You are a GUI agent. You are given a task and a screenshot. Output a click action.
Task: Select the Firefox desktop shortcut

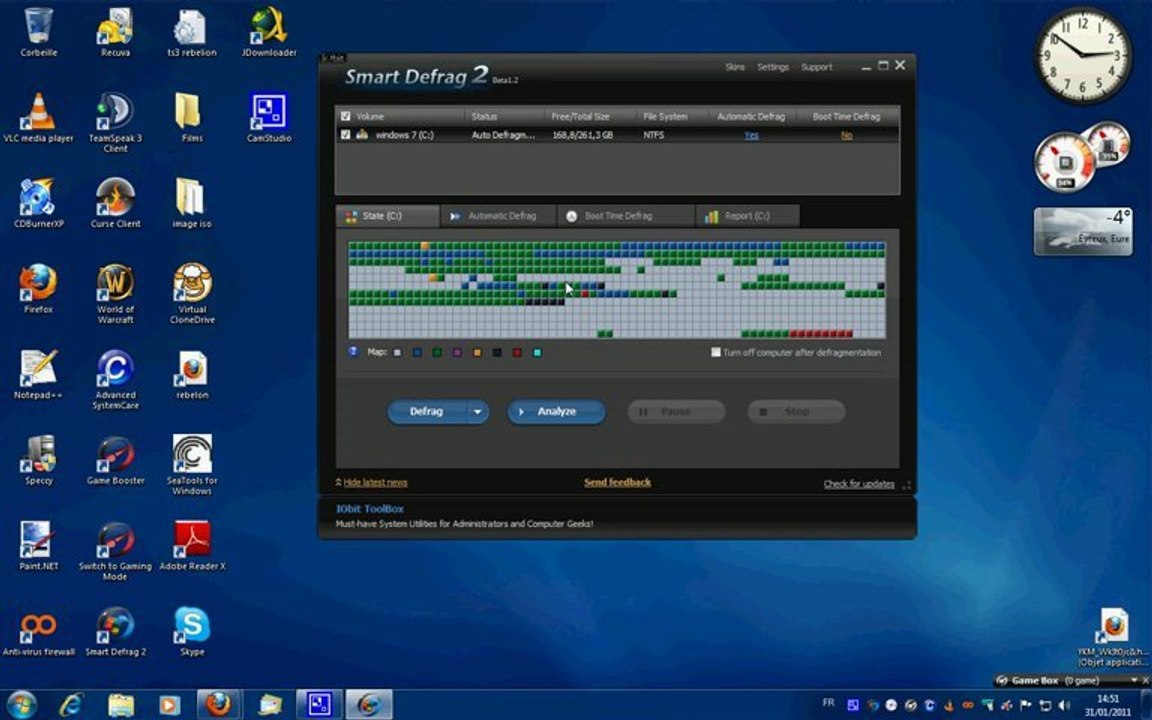pos(38,289)
